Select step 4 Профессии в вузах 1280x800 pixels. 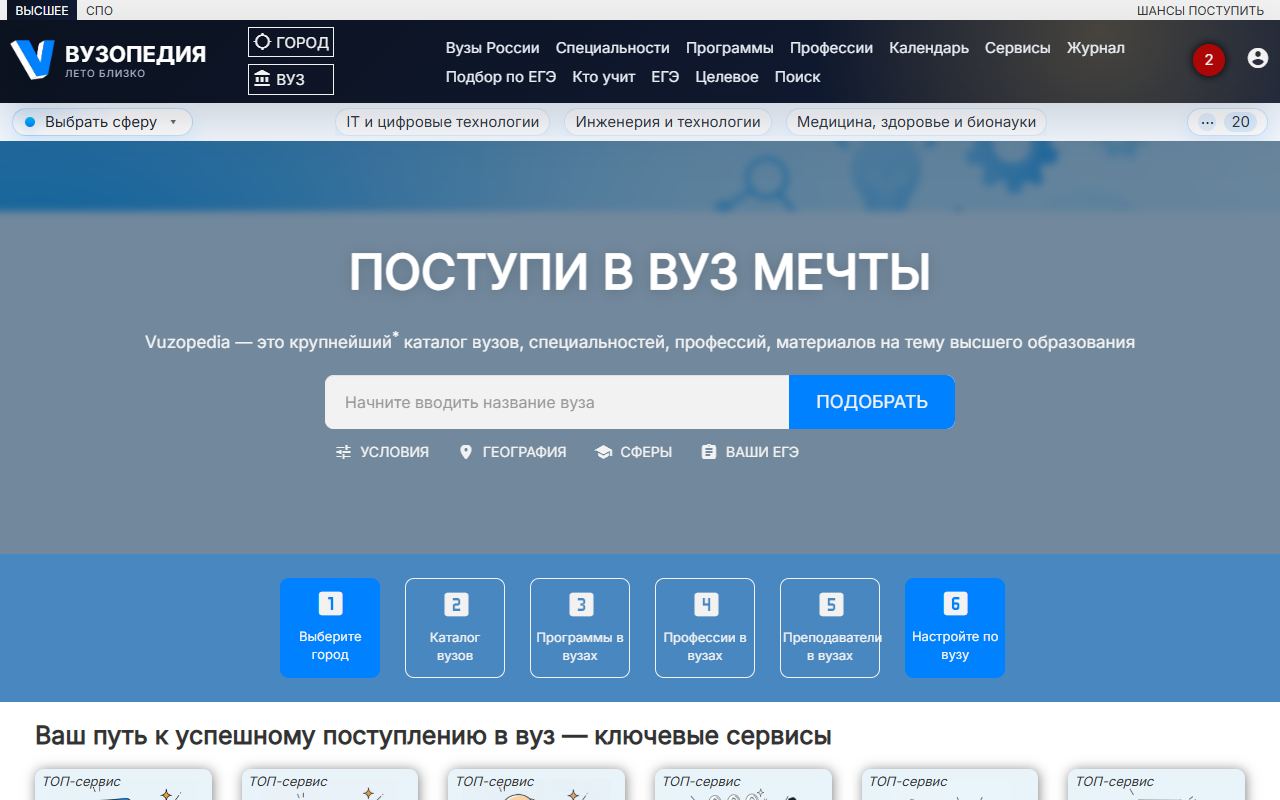pyautogui.click(x=705, y=628)
